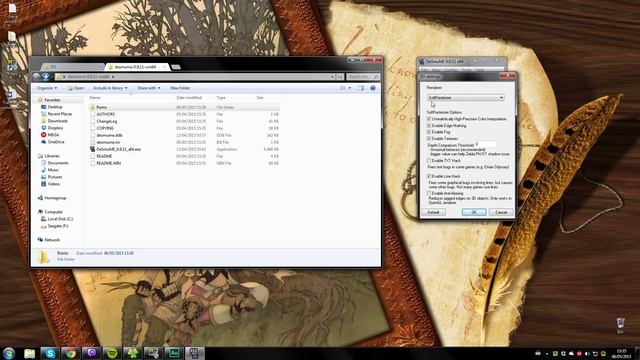Open Skype from the taskbar
The width and height of the screenshot is (640, 360).
pyautogui.click(x=50, y=353)
